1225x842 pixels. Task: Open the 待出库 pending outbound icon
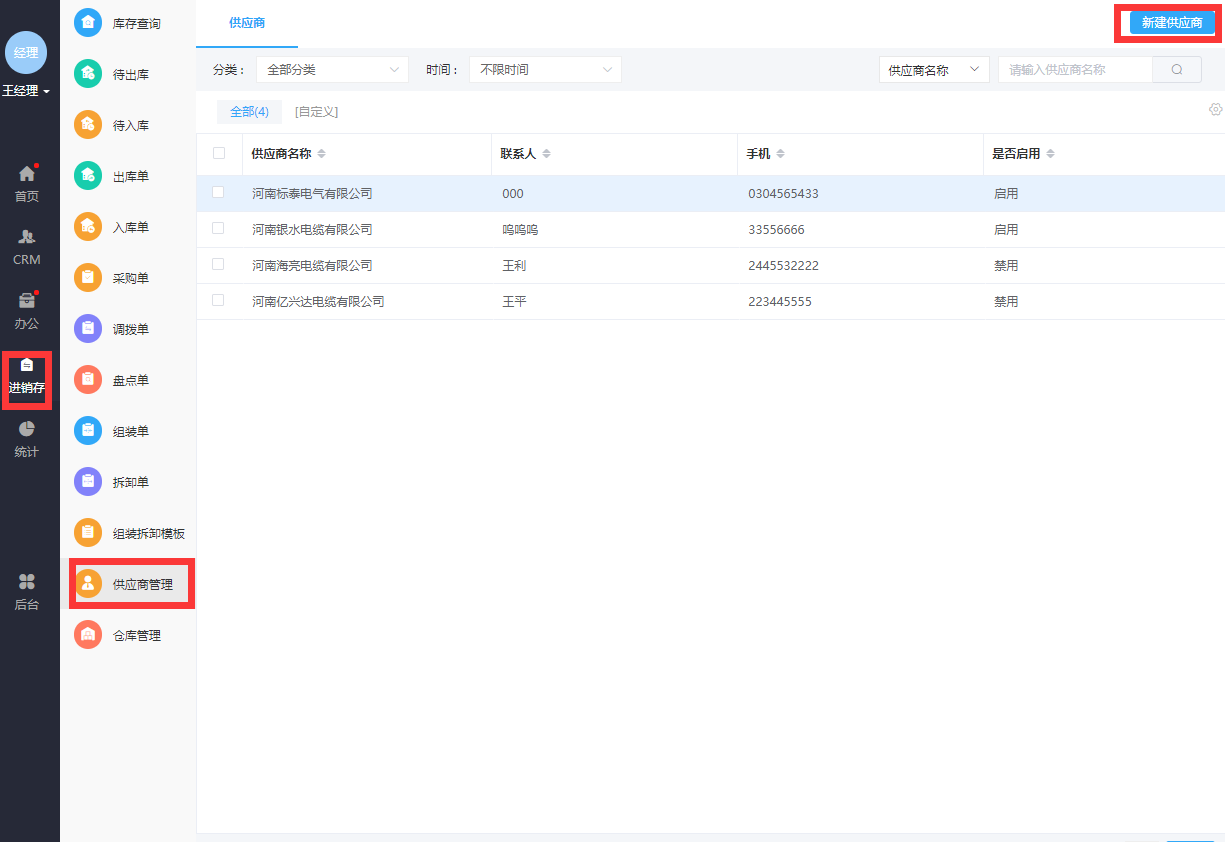tap(88, 73)
